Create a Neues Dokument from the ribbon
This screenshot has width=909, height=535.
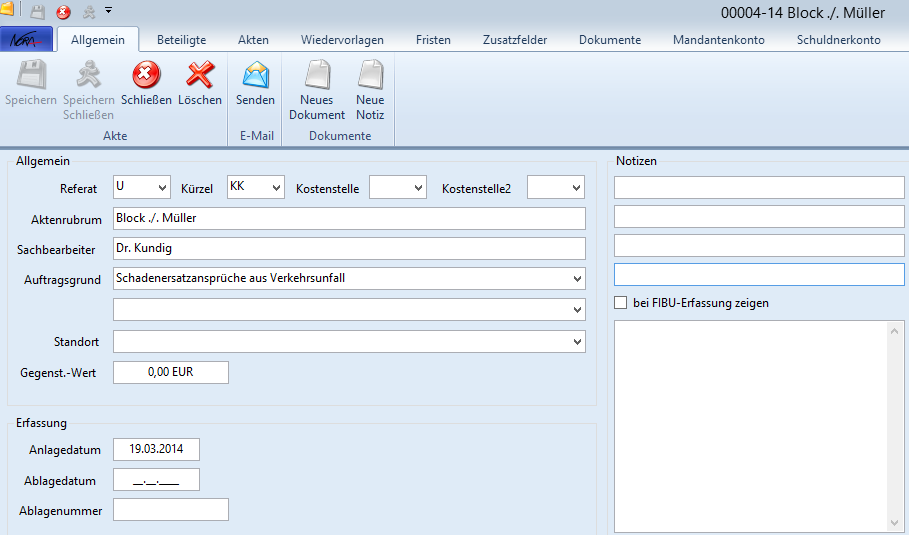[x=317, y=76]
